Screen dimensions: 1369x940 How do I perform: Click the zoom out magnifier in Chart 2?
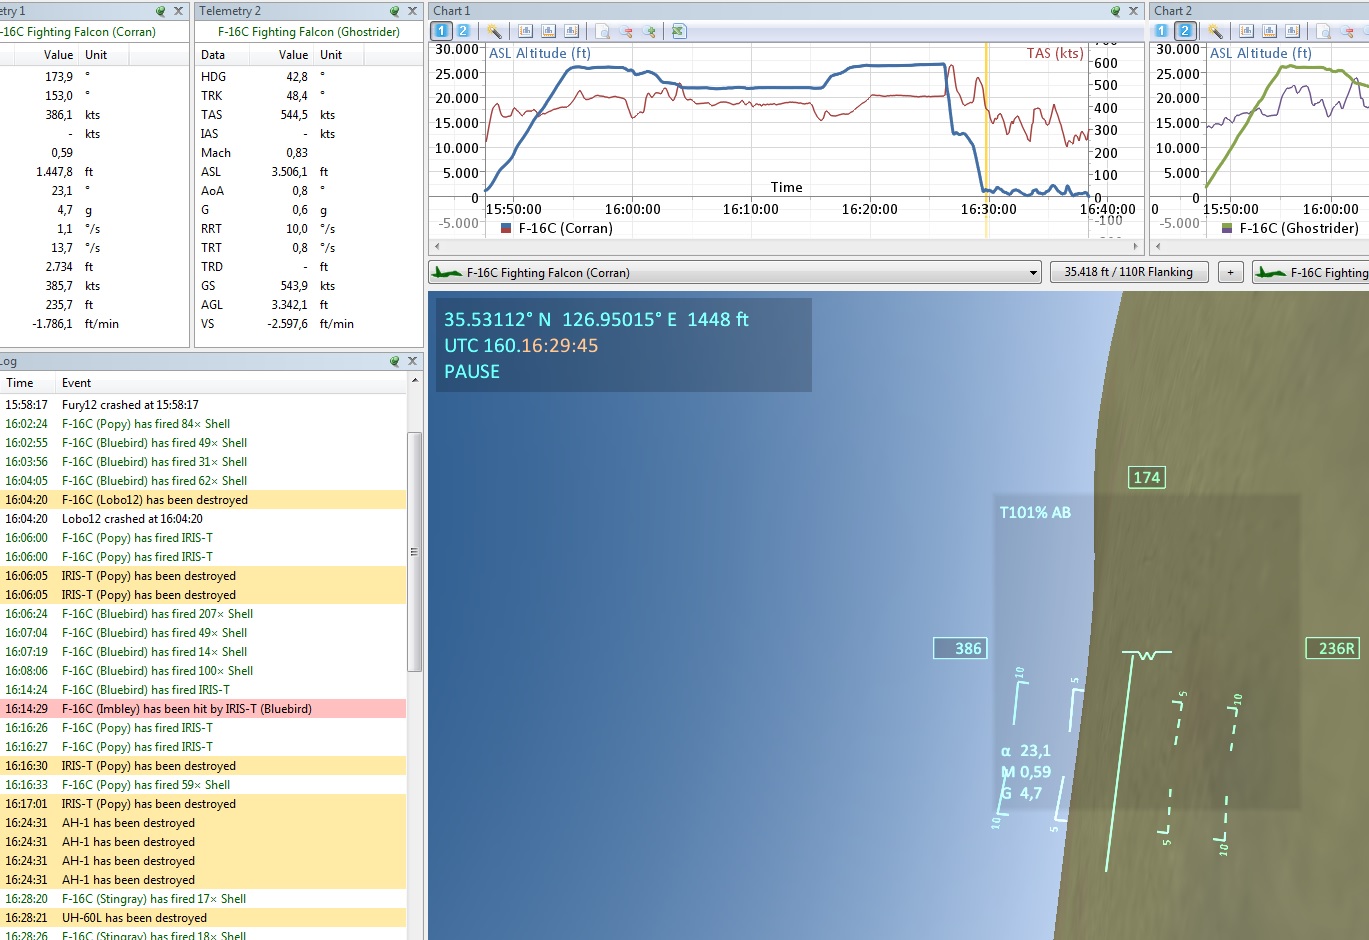click(1347, 31)
